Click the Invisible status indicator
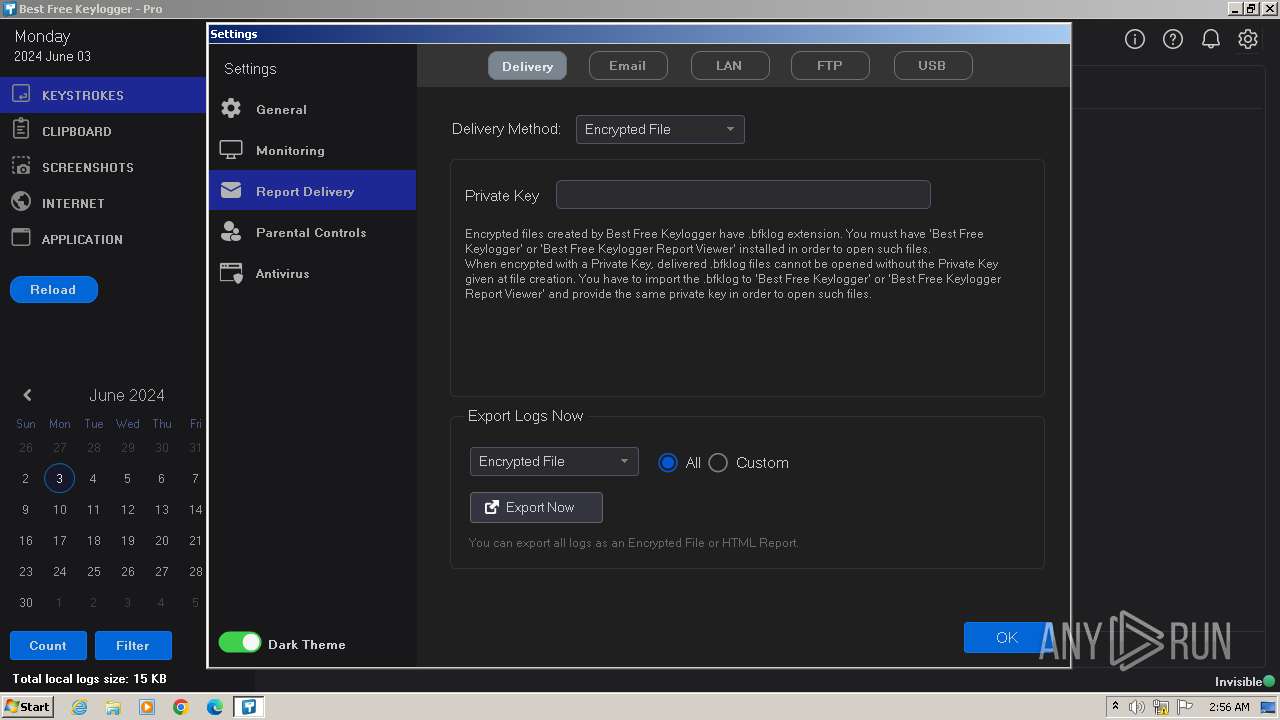The width and height of the screenshot is (1280, 720). pos(1245,682)
